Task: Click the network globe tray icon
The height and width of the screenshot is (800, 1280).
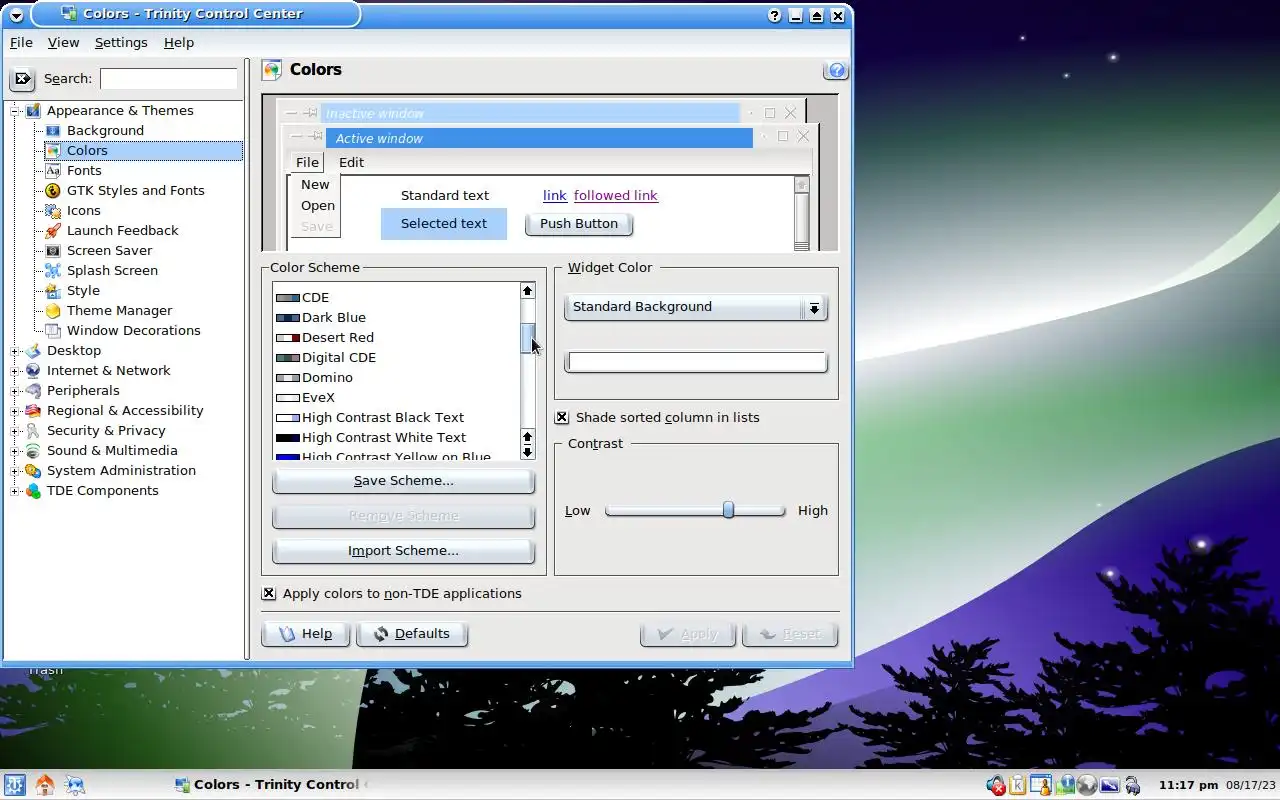Action: [x=1087, y=785]
